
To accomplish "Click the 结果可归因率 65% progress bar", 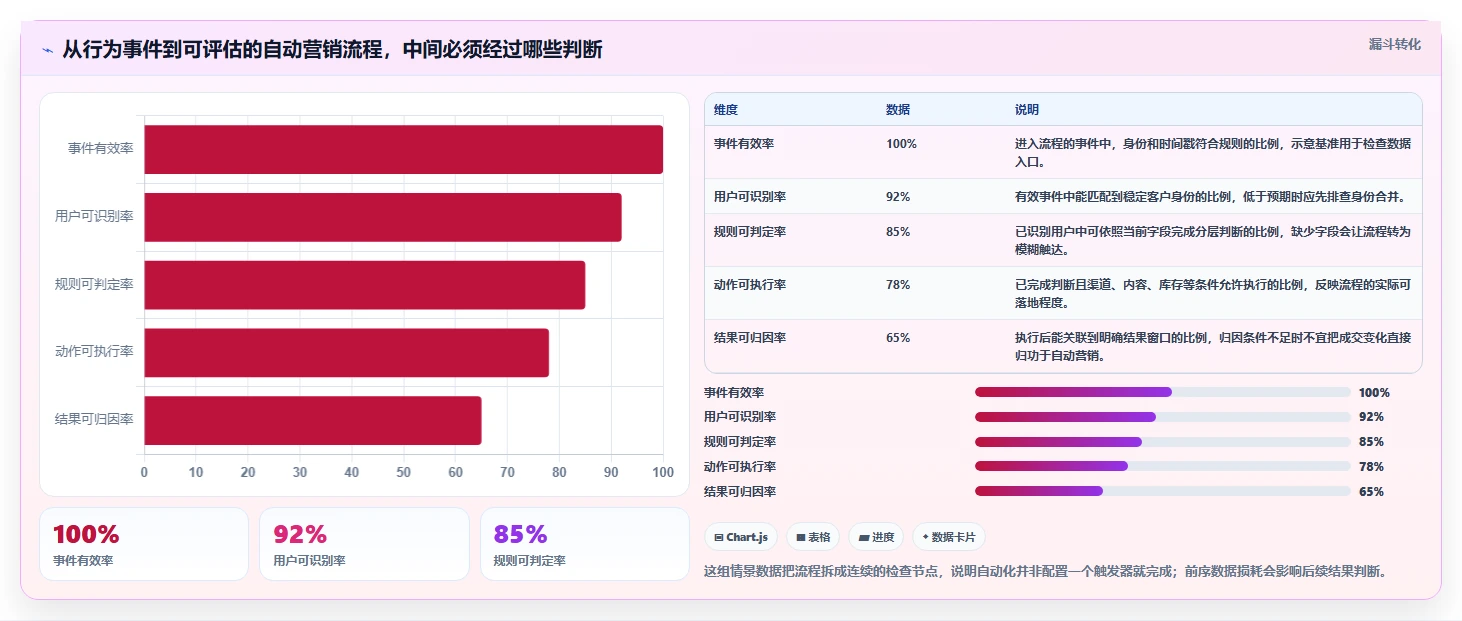I will pyautogui.click(x=1162, y=491).
